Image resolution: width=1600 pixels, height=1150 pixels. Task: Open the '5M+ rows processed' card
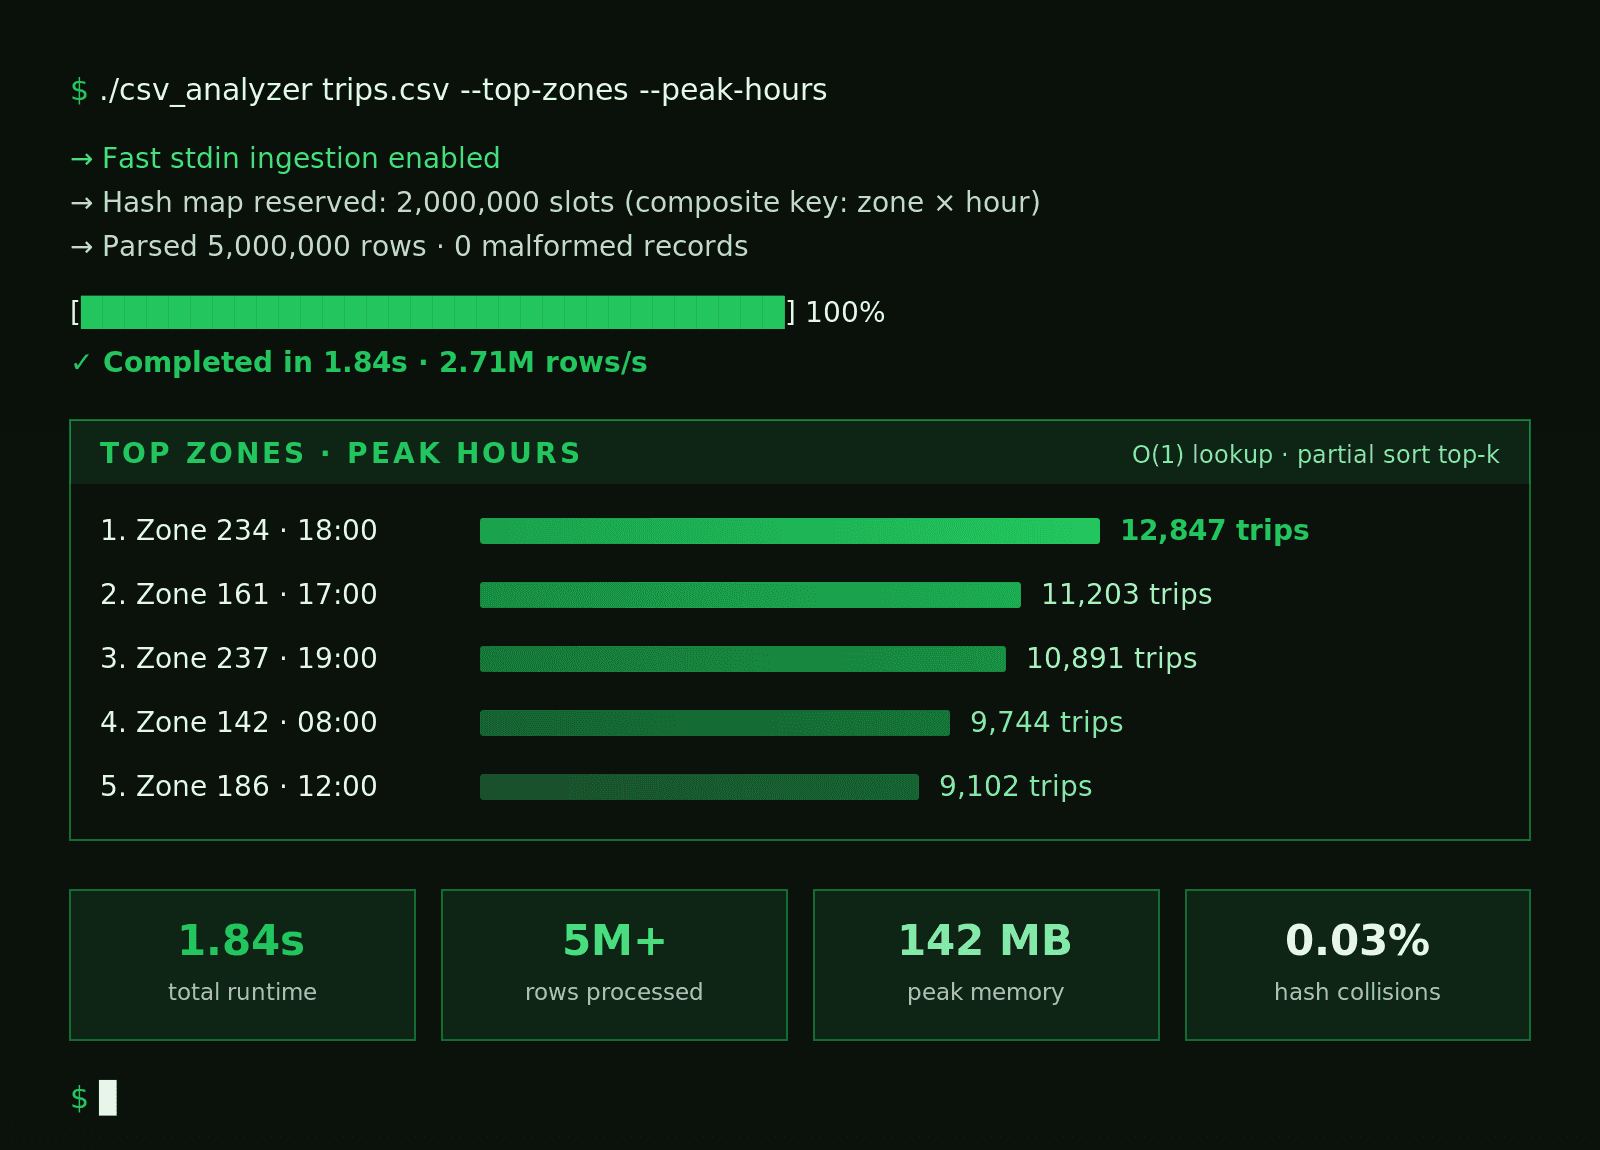(614, 965)
